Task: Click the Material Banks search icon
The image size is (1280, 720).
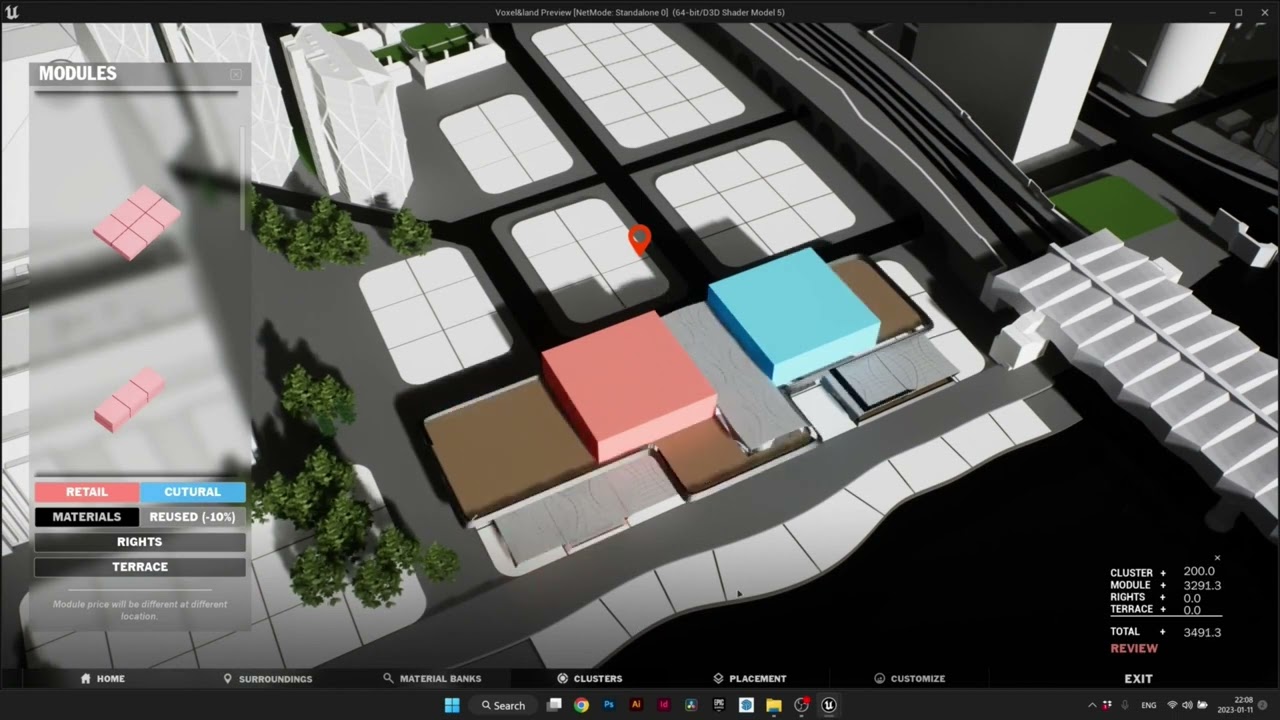Action: click(388, 678)
